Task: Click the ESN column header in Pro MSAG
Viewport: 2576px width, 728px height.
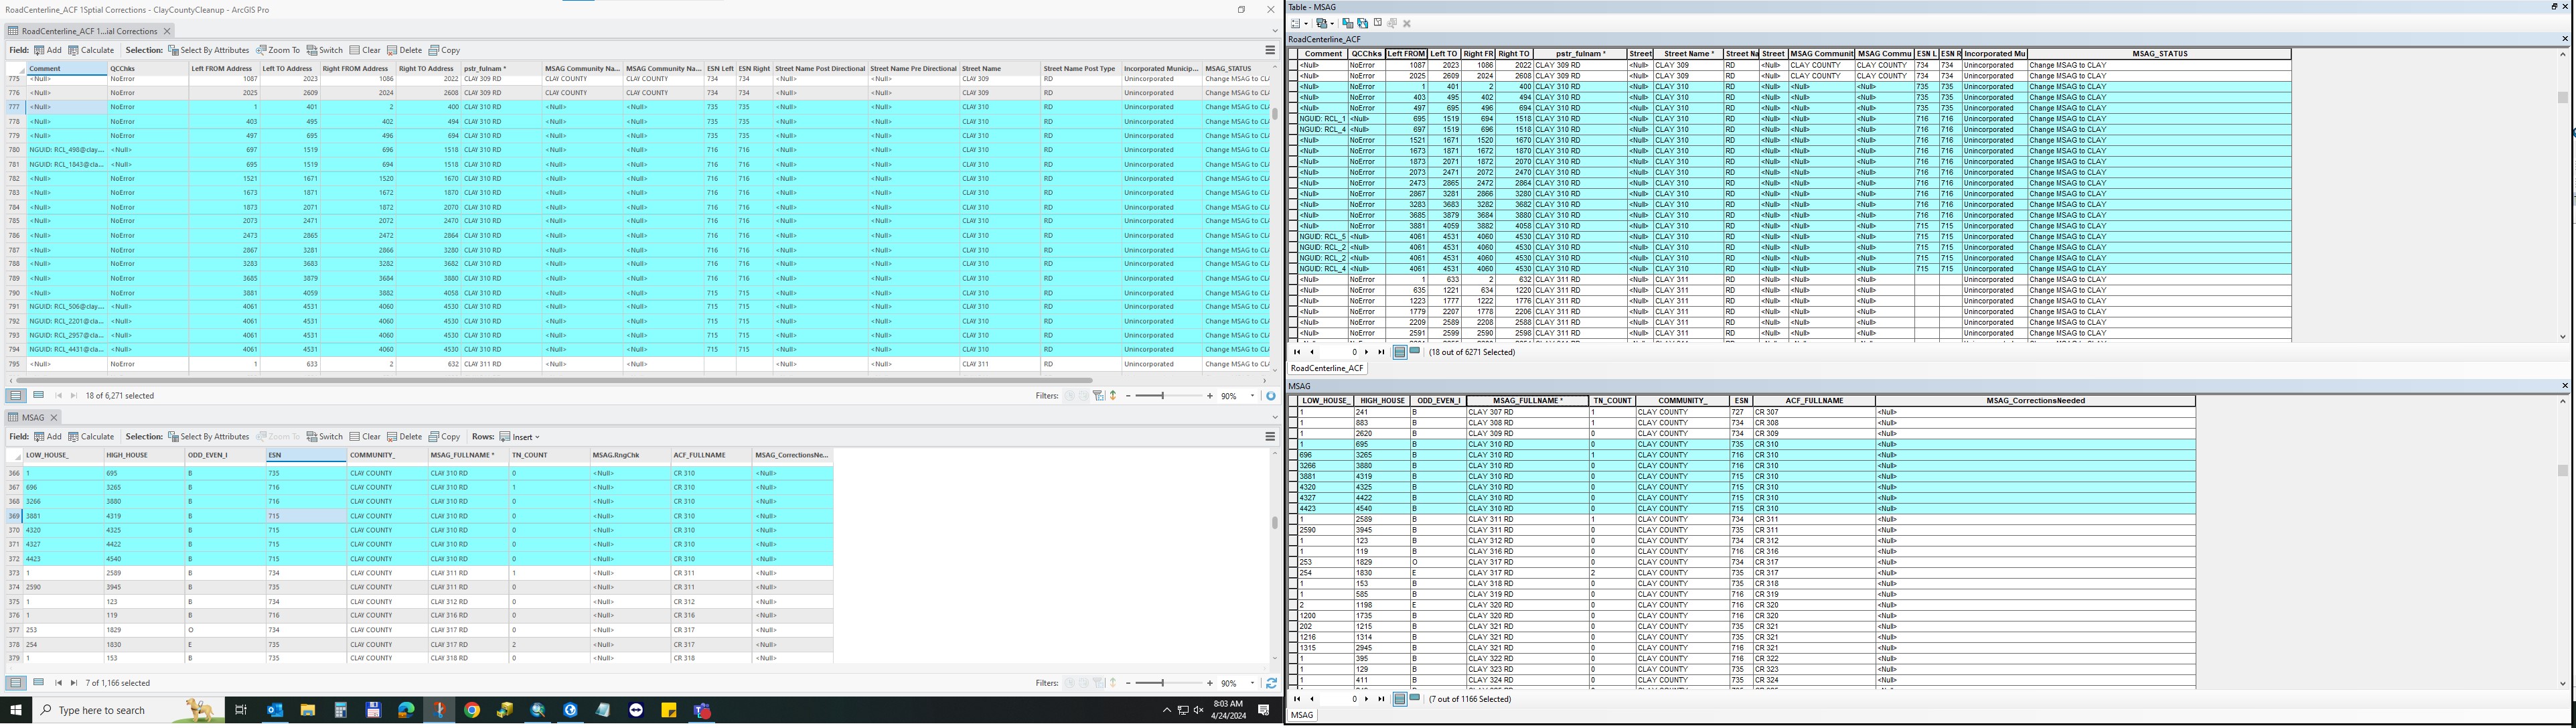Action: [306, 455]
